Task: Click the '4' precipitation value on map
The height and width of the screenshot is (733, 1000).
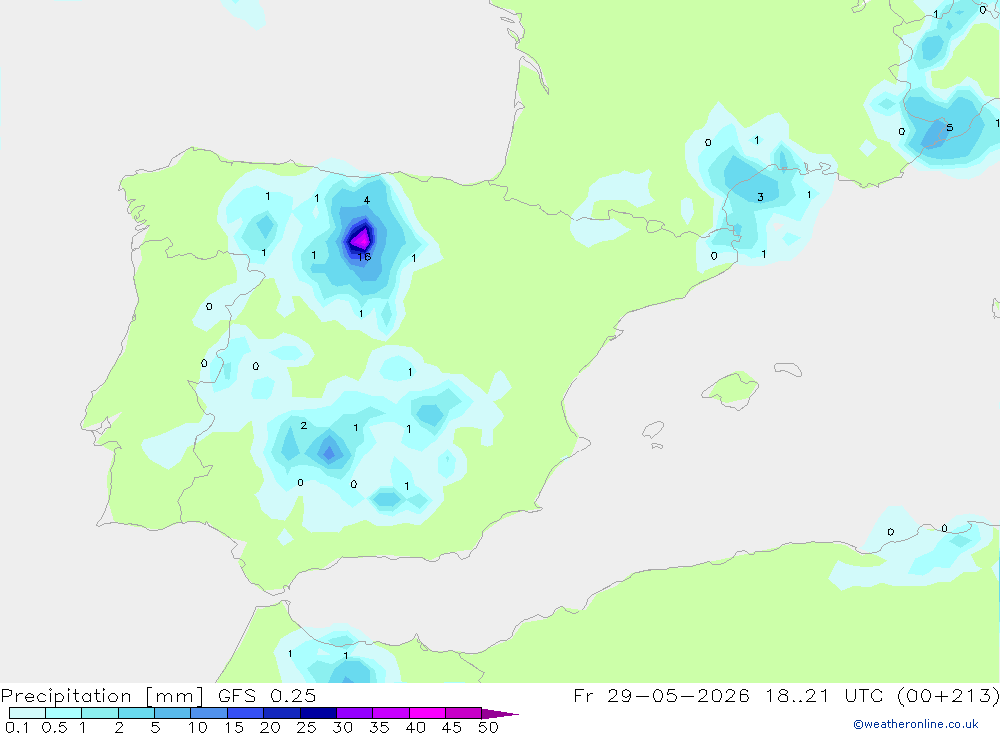Action: [367, 200]
